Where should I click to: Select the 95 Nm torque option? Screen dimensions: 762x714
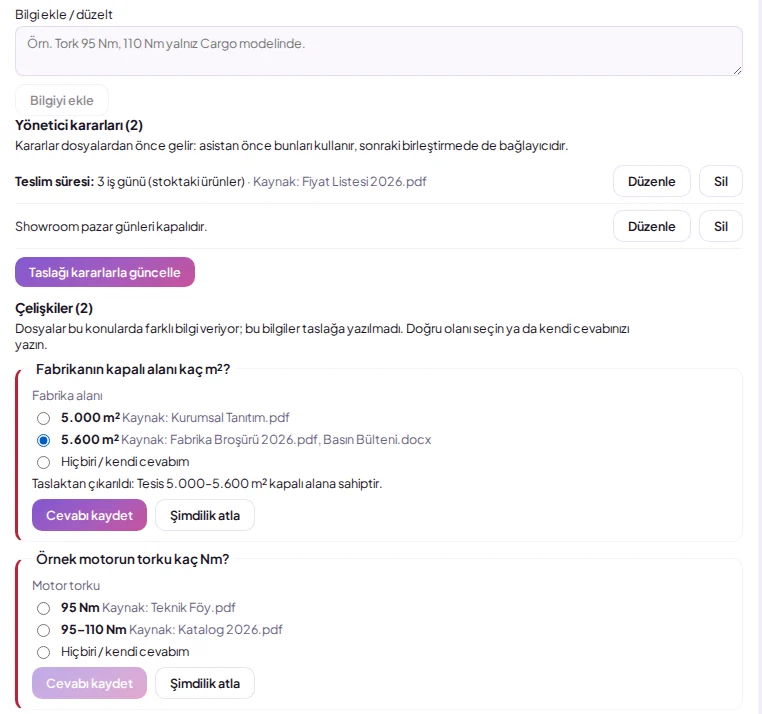point(43,608)
